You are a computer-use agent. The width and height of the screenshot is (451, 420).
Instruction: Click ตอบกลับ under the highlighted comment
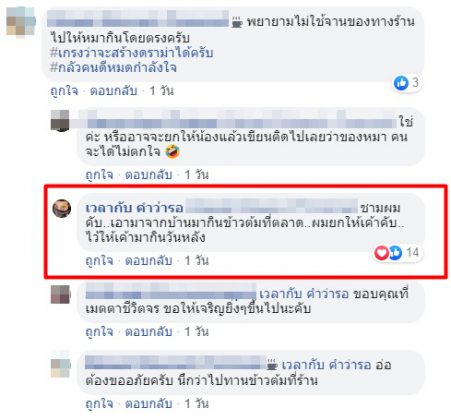click(x=149, y=260)
